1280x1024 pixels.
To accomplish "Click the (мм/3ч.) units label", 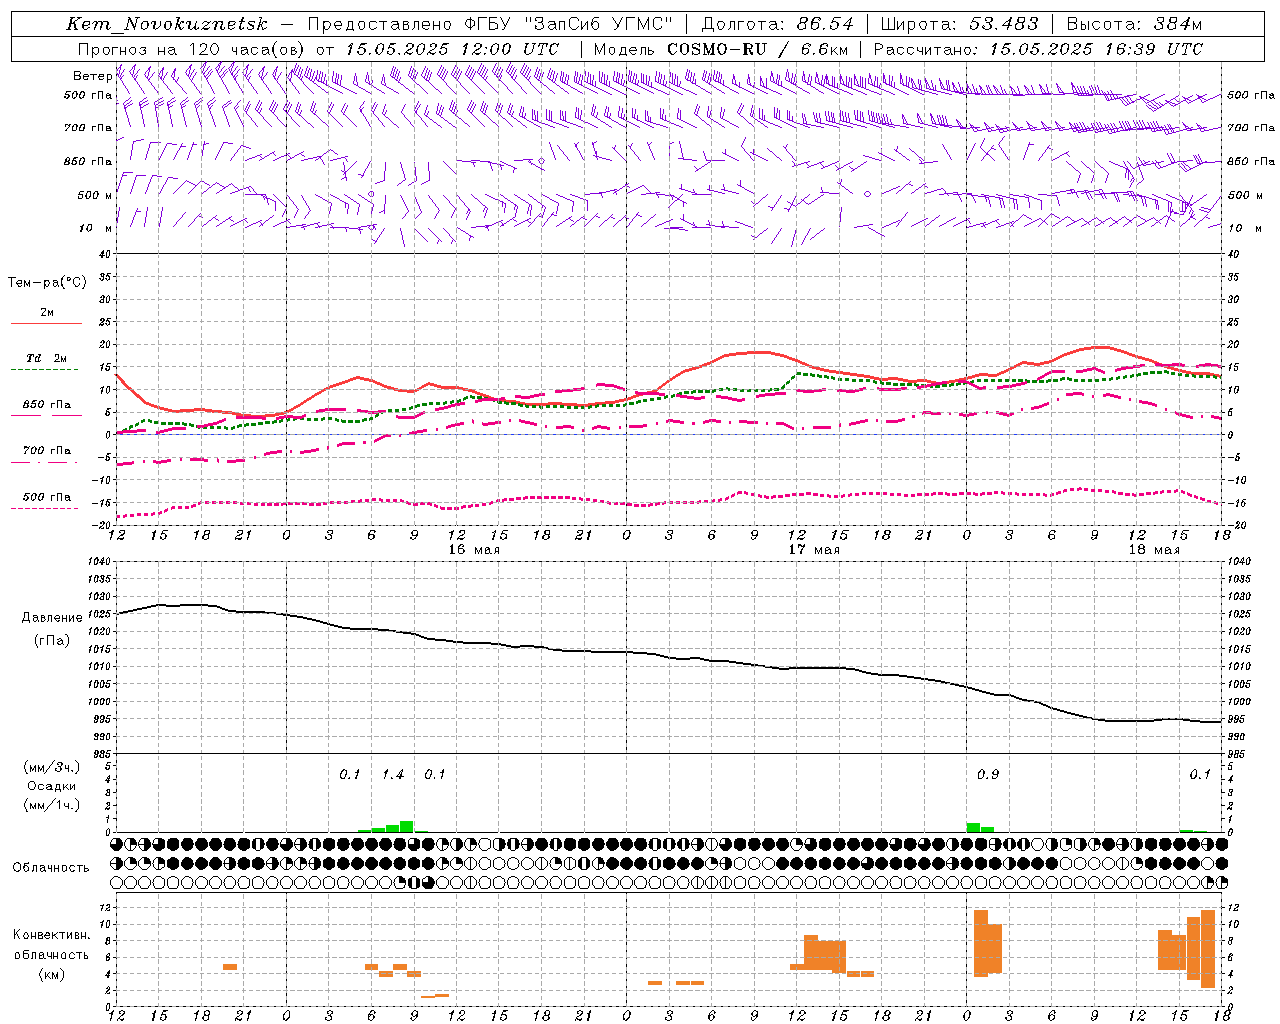I will pos(52,767).
